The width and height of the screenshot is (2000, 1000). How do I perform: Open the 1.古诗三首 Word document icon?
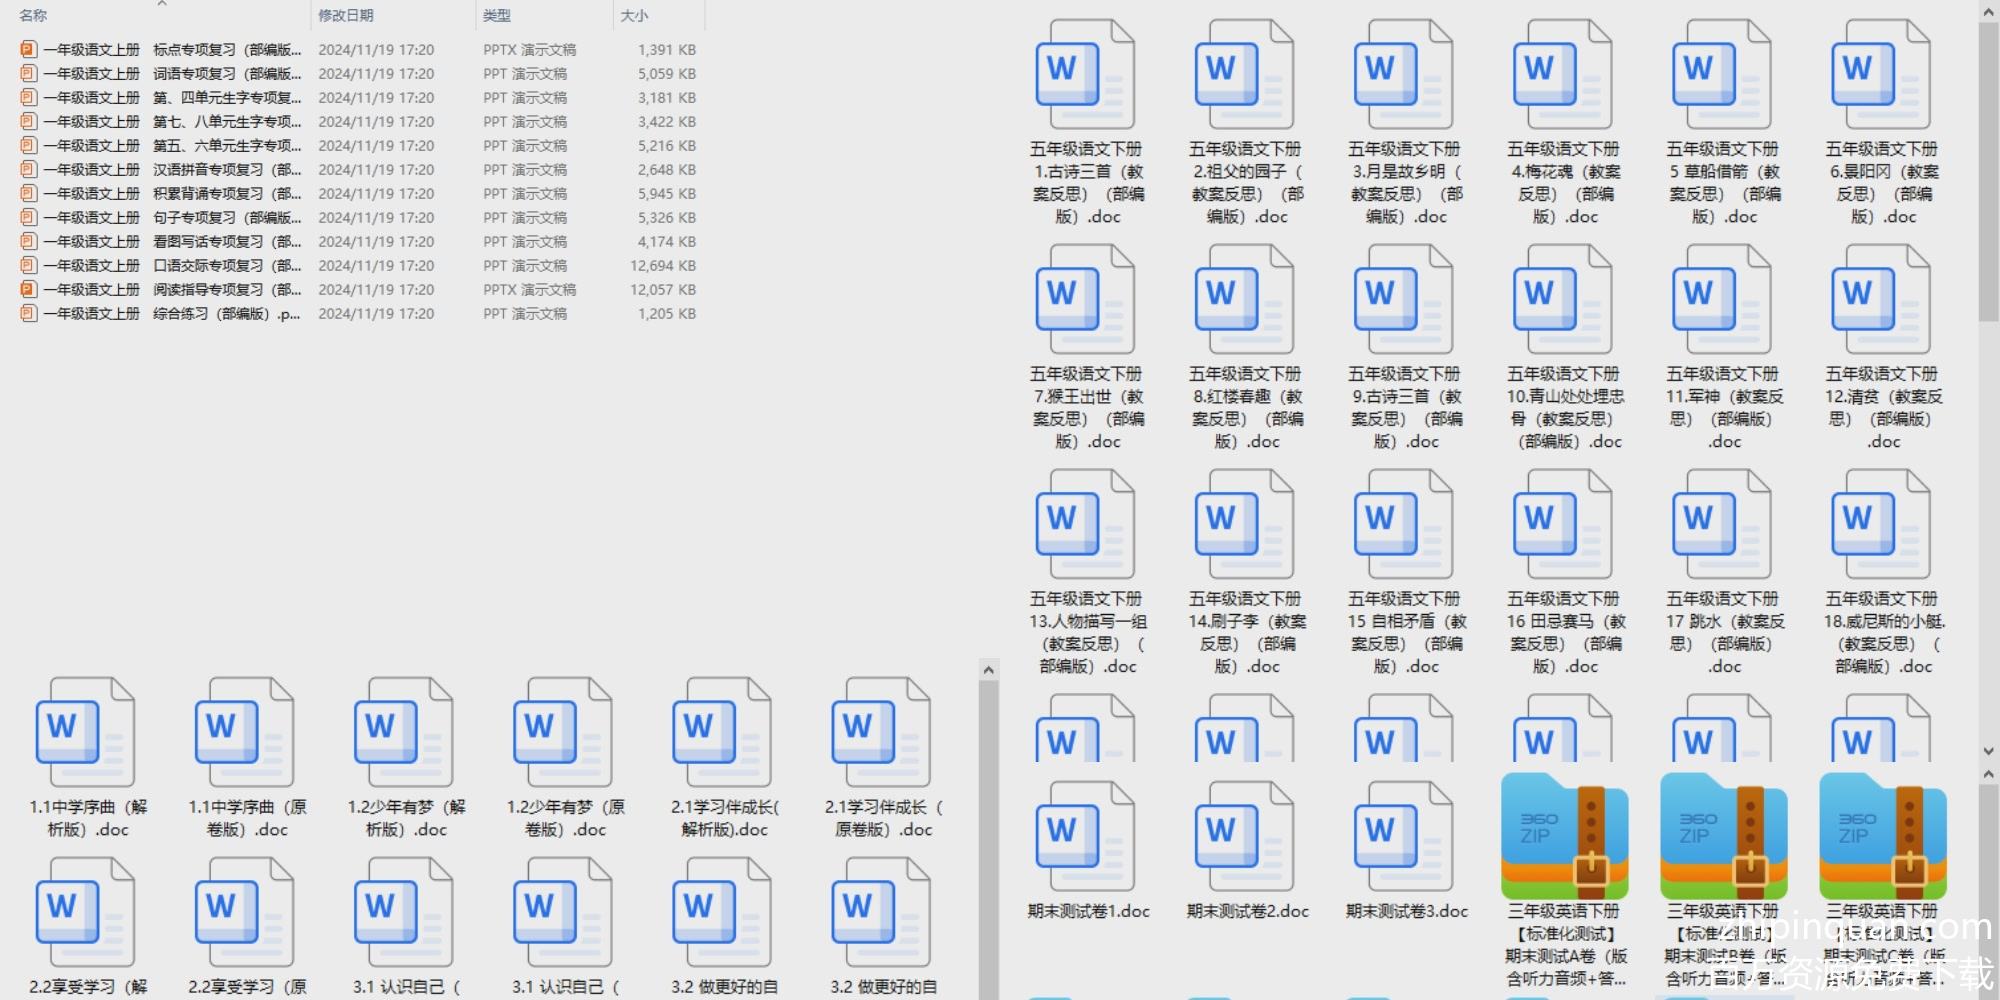pyautogui.click(x=1085, y=76)
